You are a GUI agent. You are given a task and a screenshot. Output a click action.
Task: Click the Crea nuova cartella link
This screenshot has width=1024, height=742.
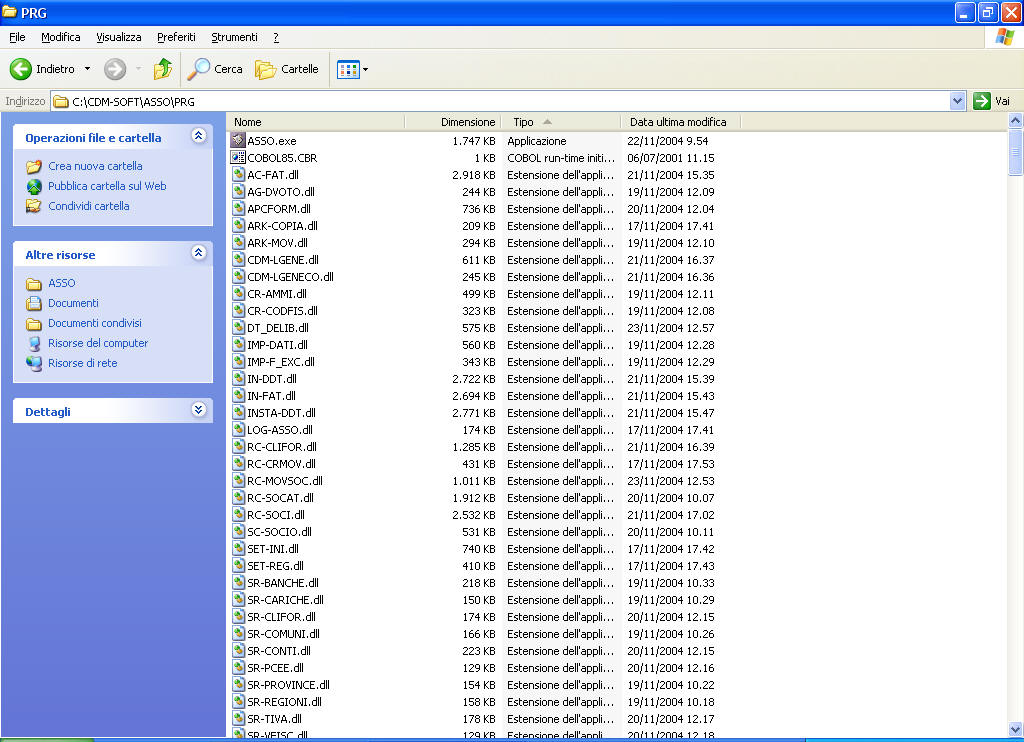(95, 167)
